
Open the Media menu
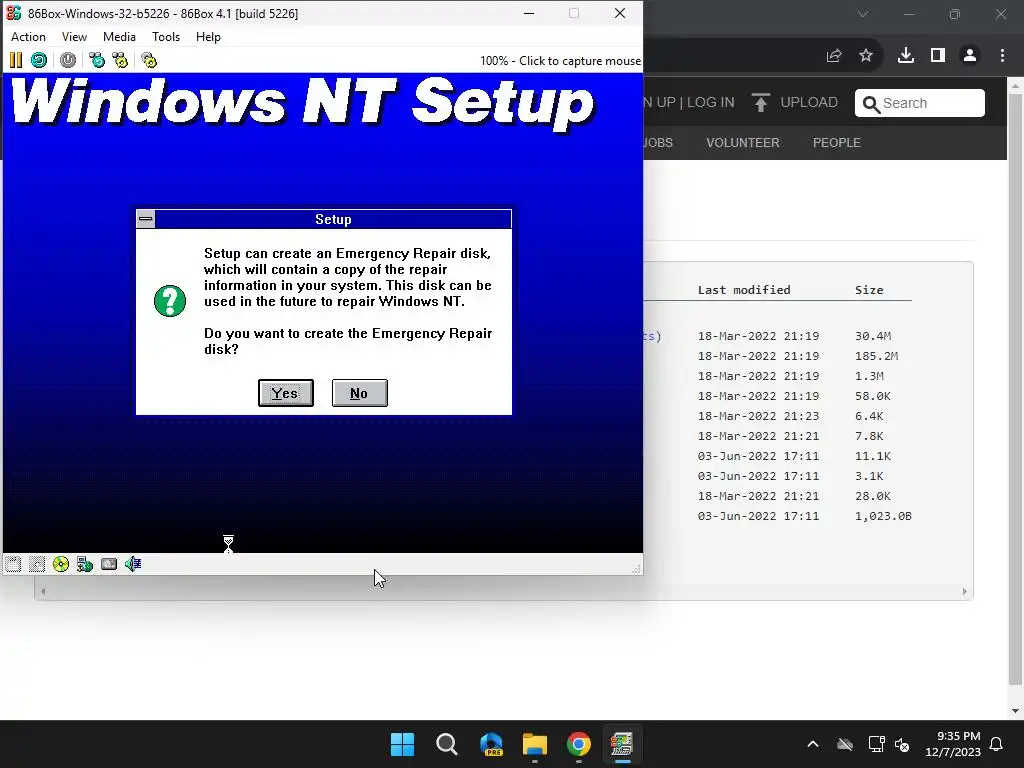click(x=120, y=37)
